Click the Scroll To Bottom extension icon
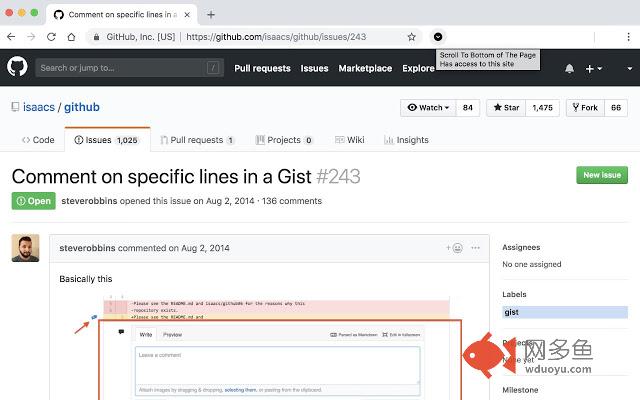 [438, 37]
